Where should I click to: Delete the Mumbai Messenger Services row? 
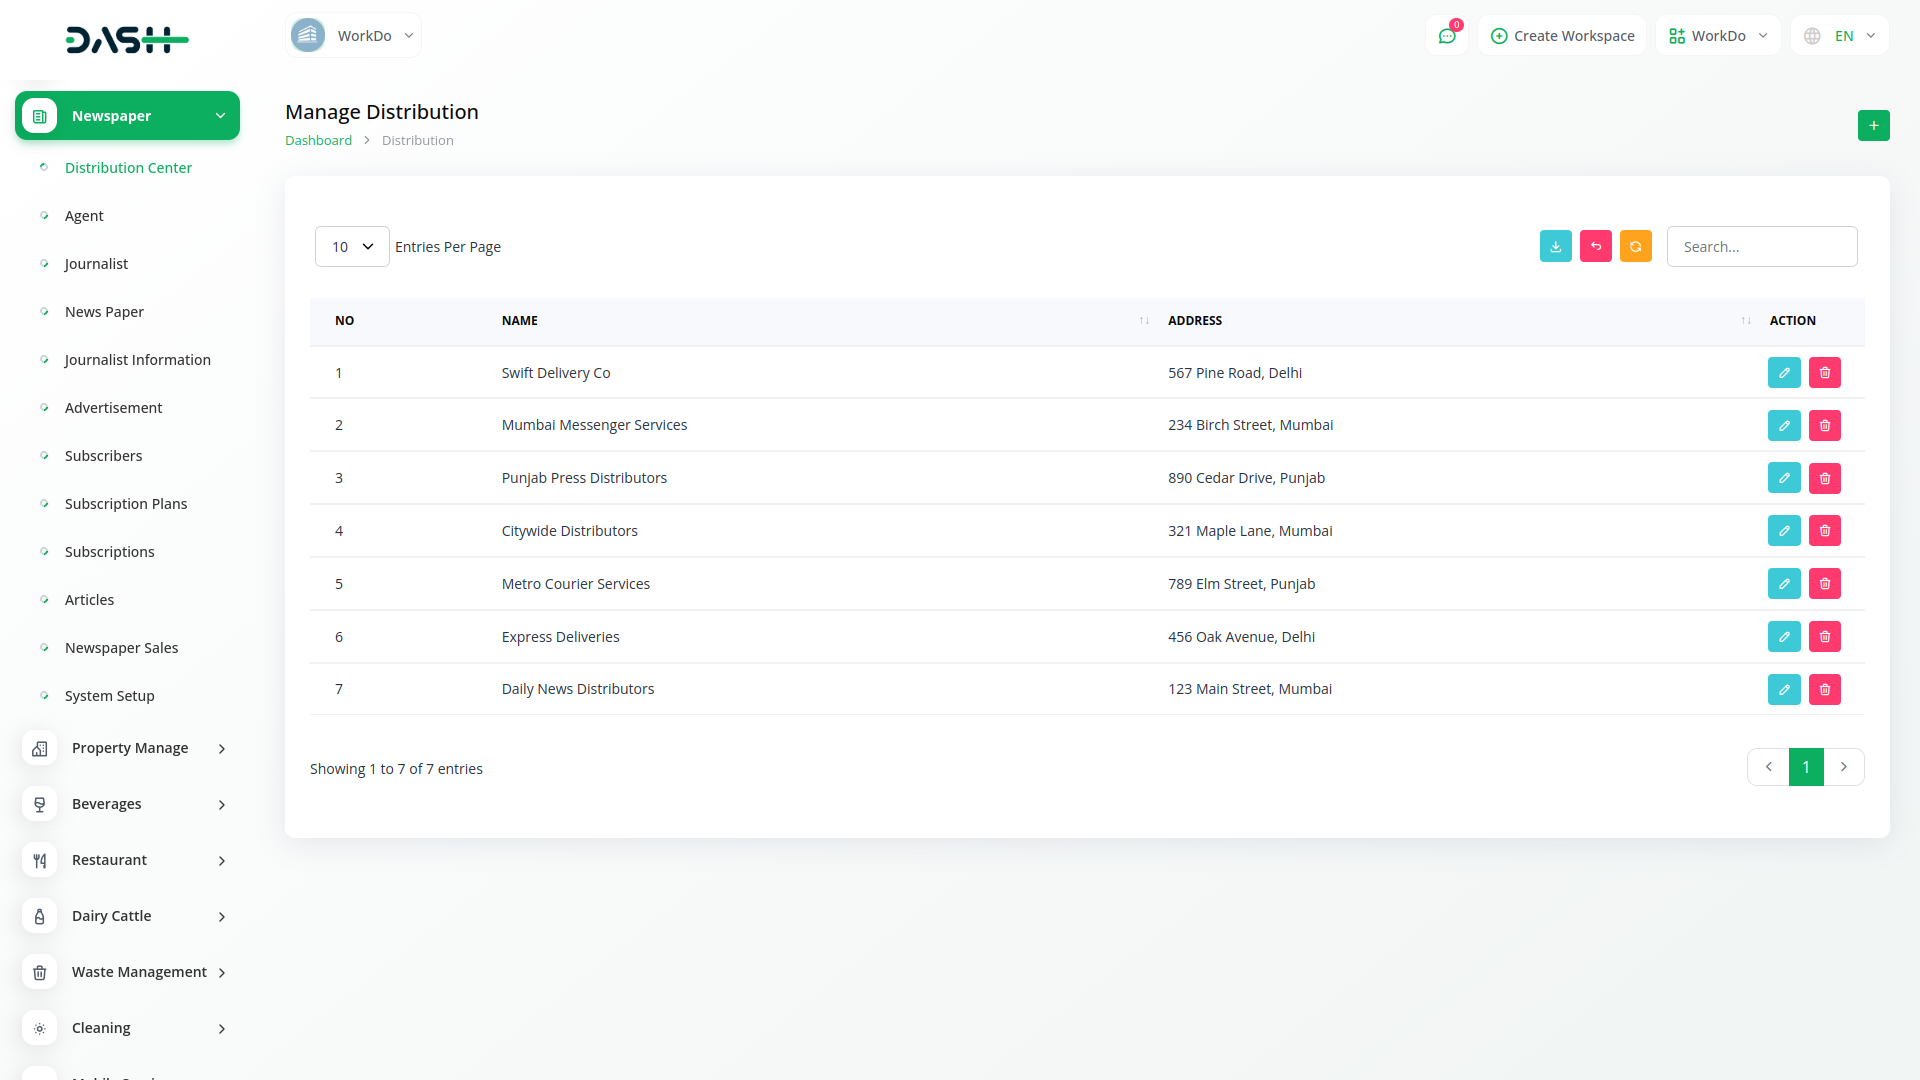coord(1824,425)
